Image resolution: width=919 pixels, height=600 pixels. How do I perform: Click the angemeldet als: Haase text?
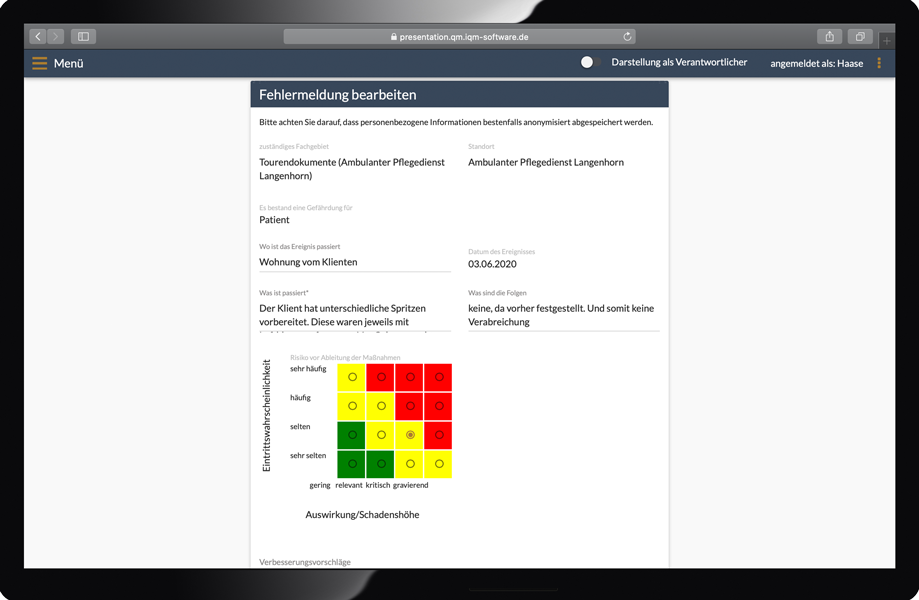(x=816, y=63)
